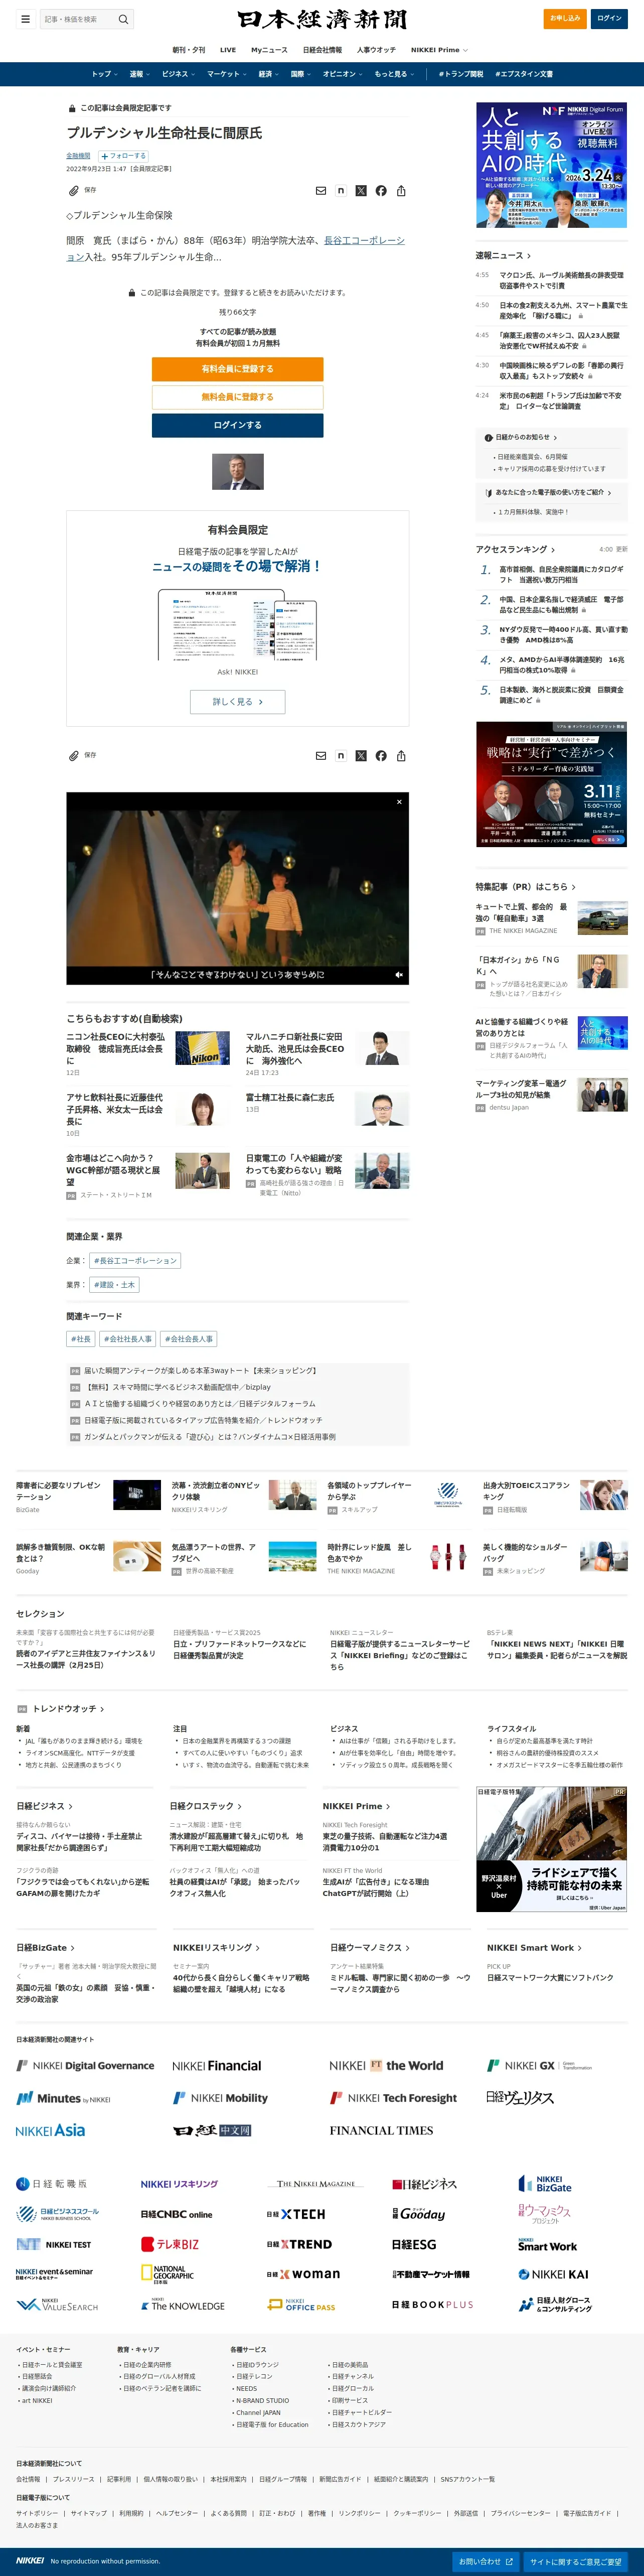The image size is (644, 2576).
Task: Open the NIKKEI KAI logo
Action: pyautogui.click(x=553, y=2274)
